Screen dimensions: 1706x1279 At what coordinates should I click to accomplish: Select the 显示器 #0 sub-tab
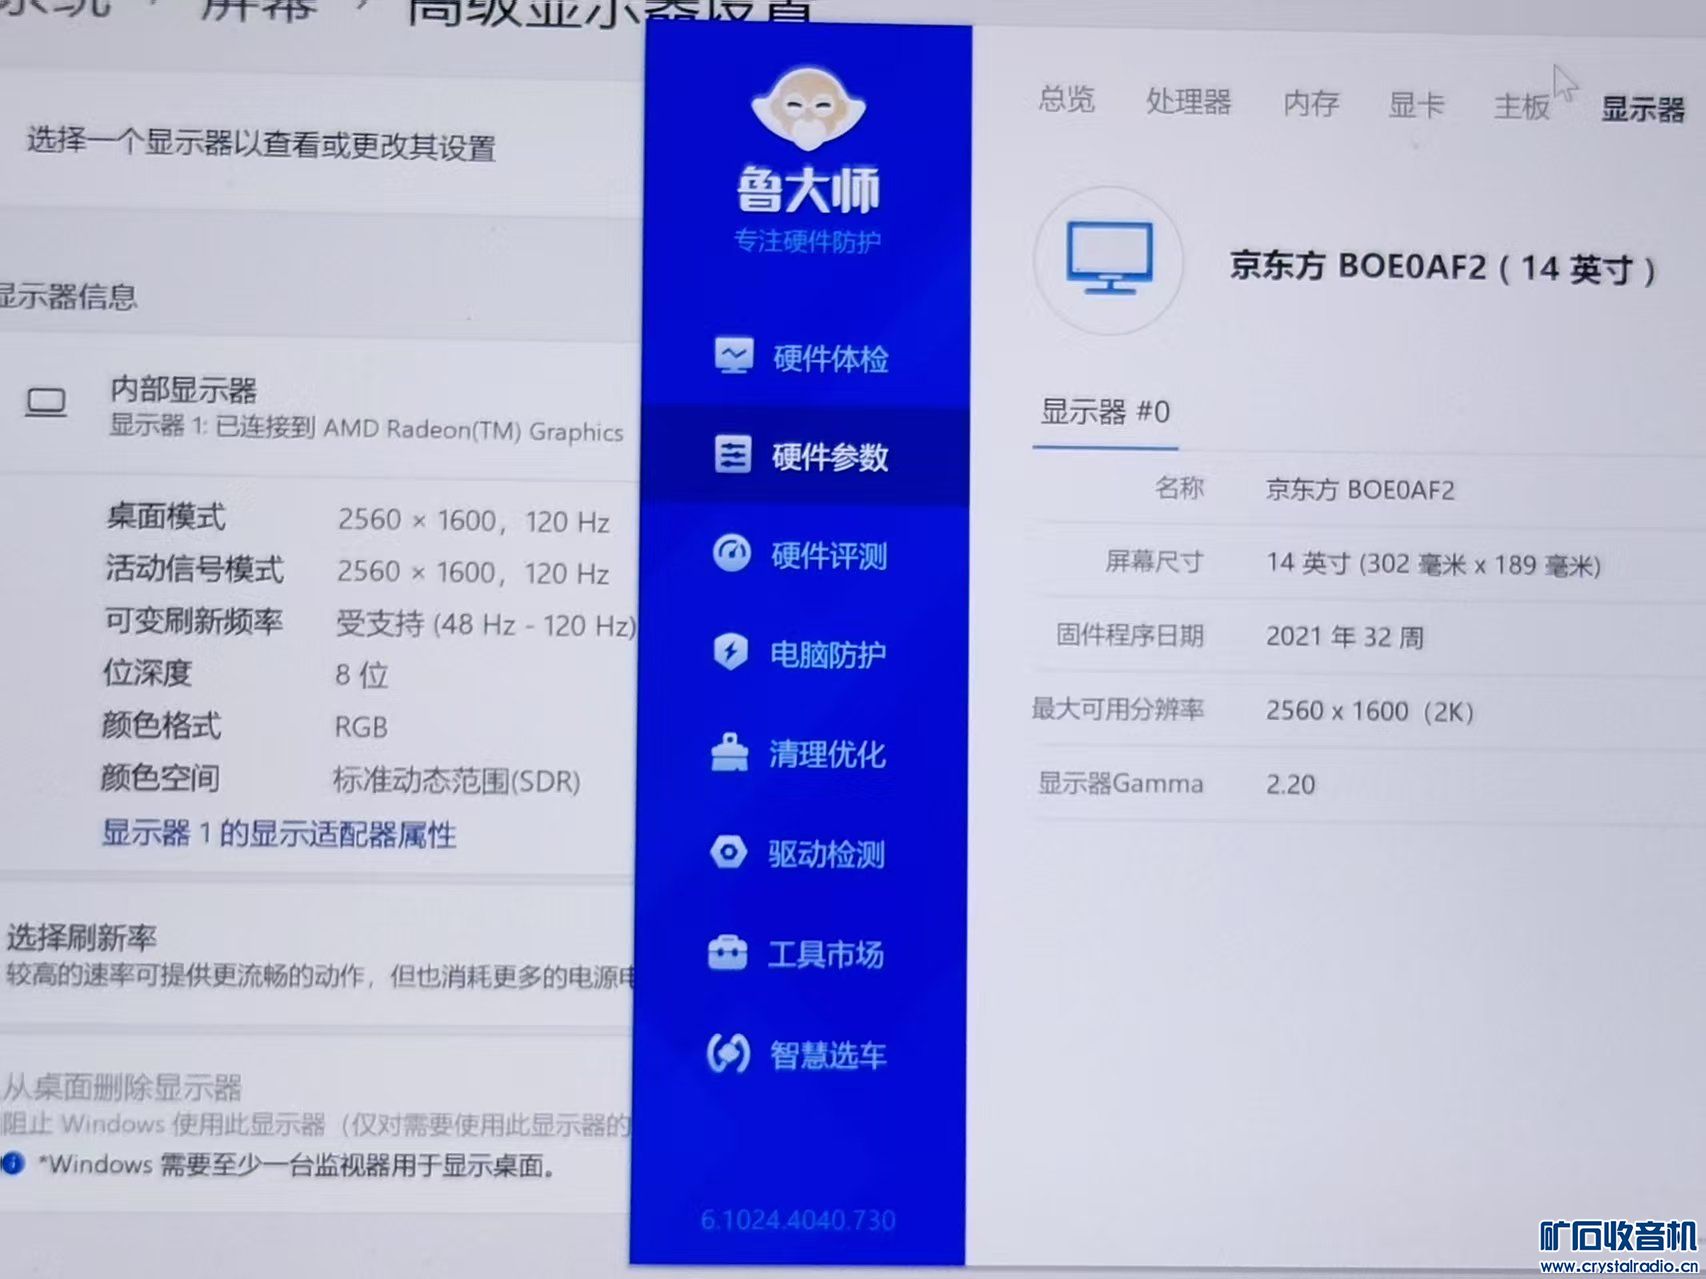1105,412
